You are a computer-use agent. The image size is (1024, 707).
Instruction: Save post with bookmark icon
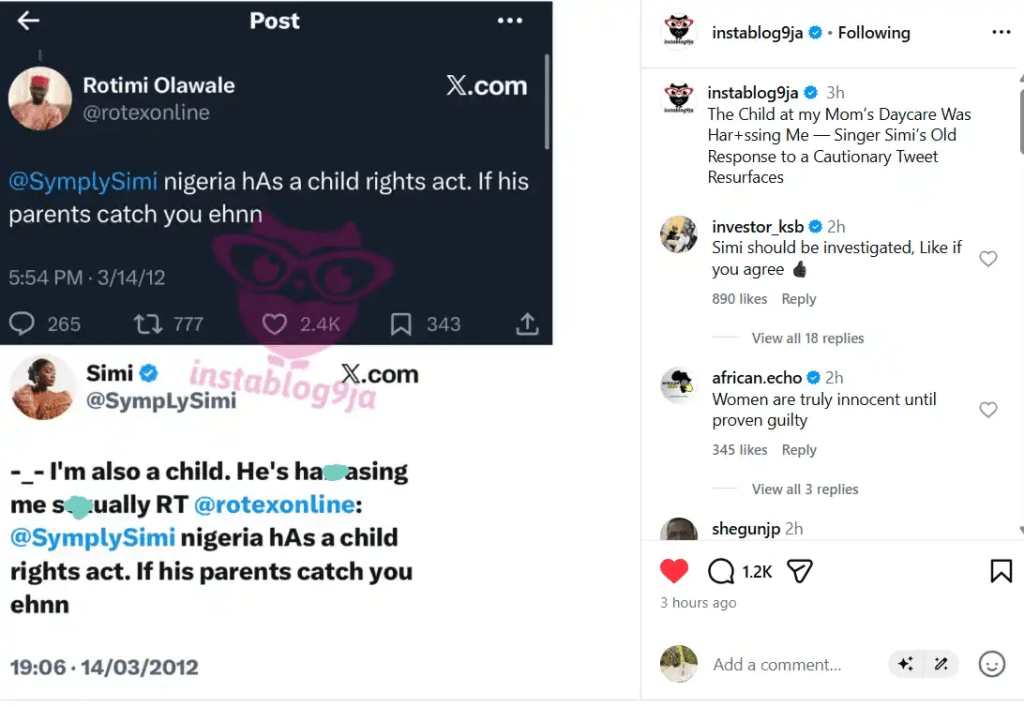[x=1000, y=571]
